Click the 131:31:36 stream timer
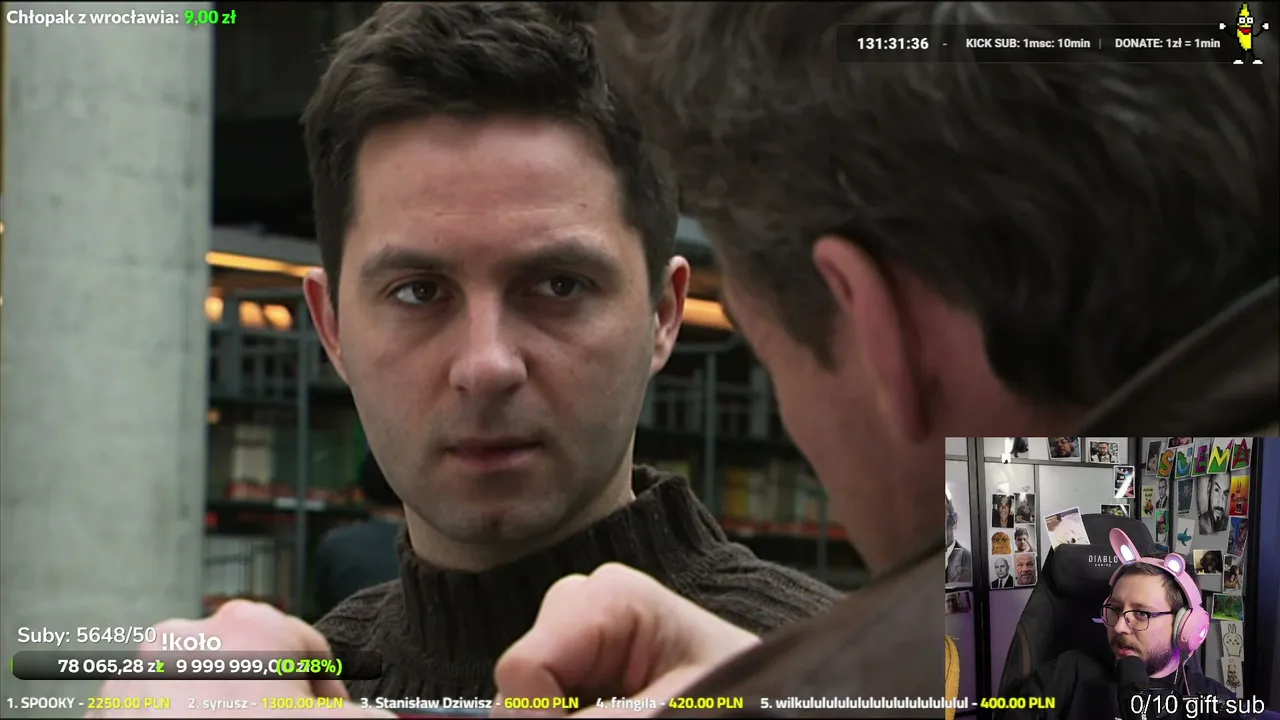The image size is (1280, 720). tap(892, 44)
